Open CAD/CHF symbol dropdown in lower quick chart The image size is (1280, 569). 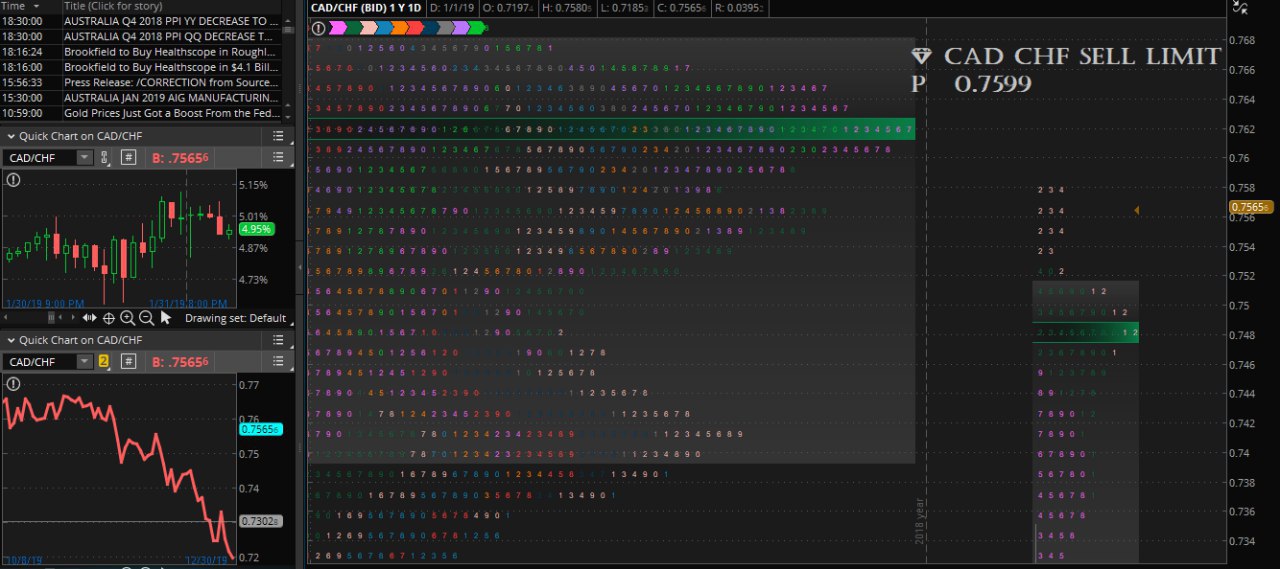[x=84, y=361]
